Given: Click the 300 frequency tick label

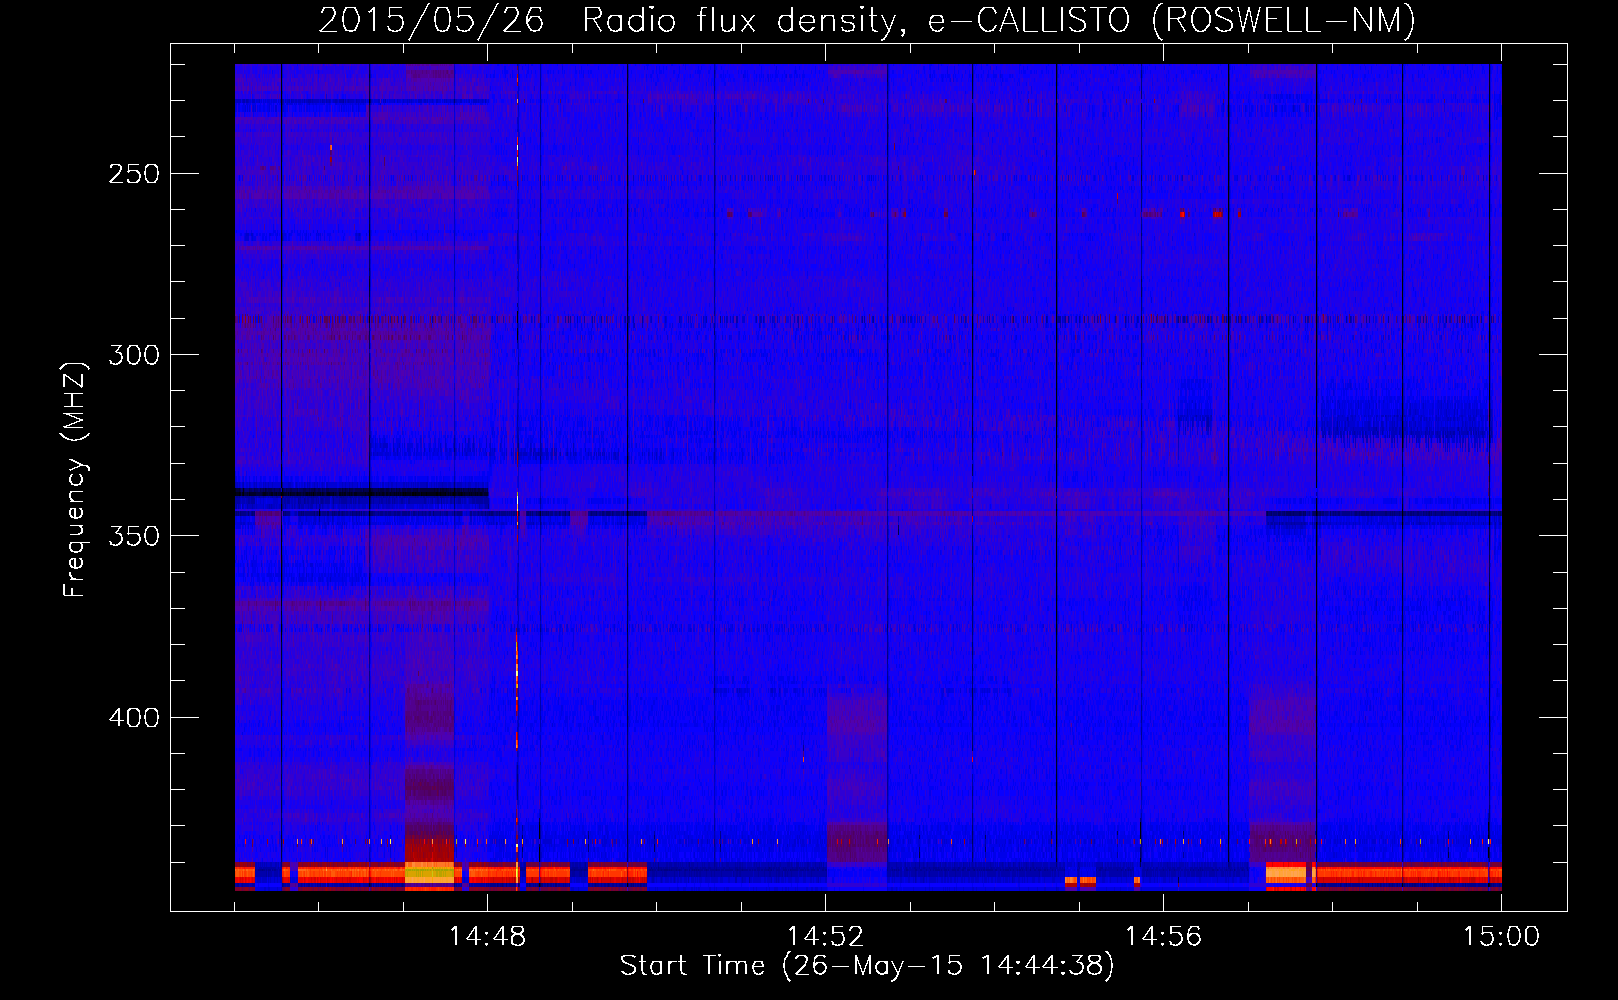Looking at the screenshot, I should [134, 355].
